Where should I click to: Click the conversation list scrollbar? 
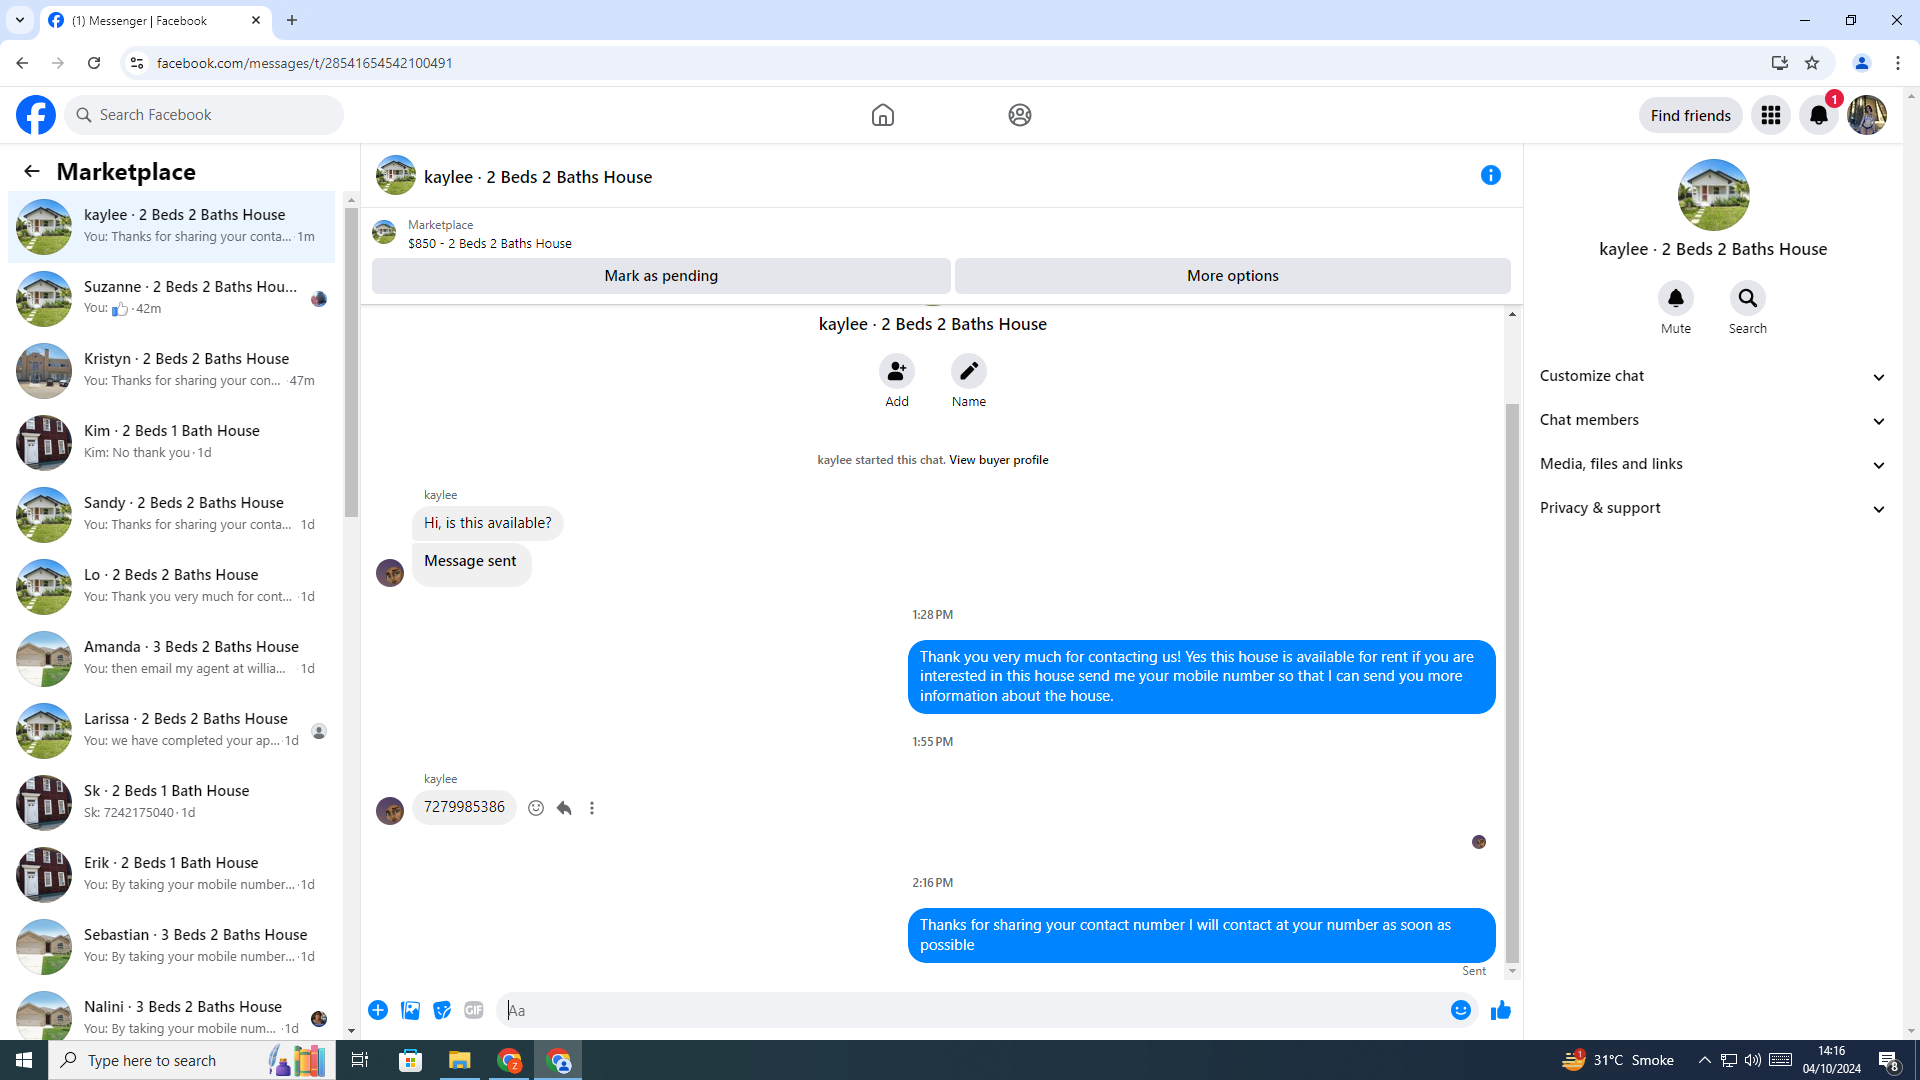tap(351, 361)
